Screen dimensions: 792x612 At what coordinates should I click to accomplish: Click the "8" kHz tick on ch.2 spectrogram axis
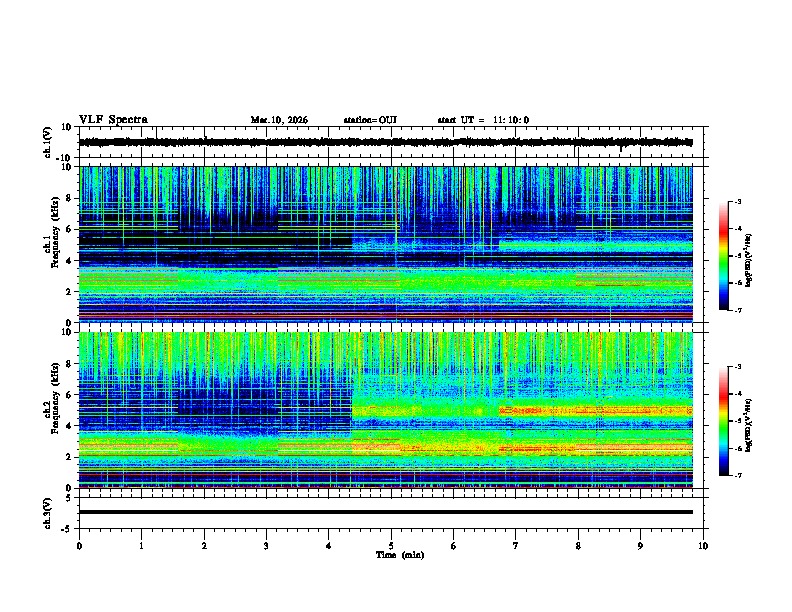click(x=70, y=364)
